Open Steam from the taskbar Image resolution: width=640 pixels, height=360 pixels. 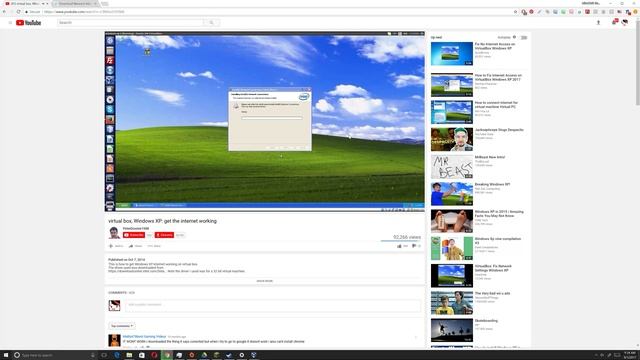point(229,355)
